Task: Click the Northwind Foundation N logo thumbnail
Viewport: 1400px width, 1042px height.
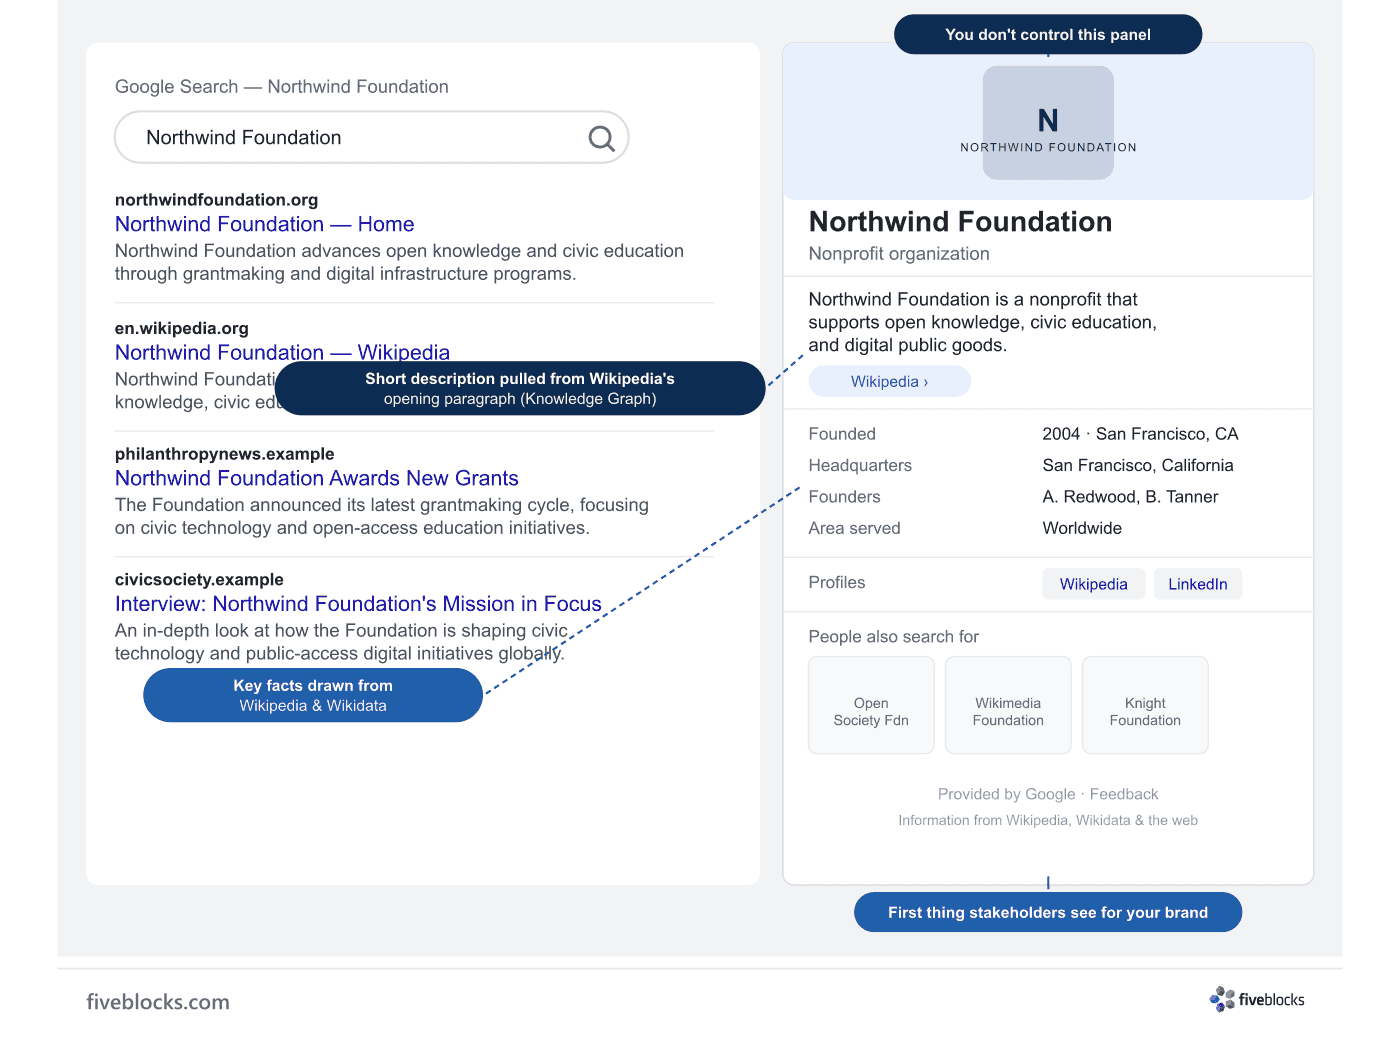Action: point(1048,123)
